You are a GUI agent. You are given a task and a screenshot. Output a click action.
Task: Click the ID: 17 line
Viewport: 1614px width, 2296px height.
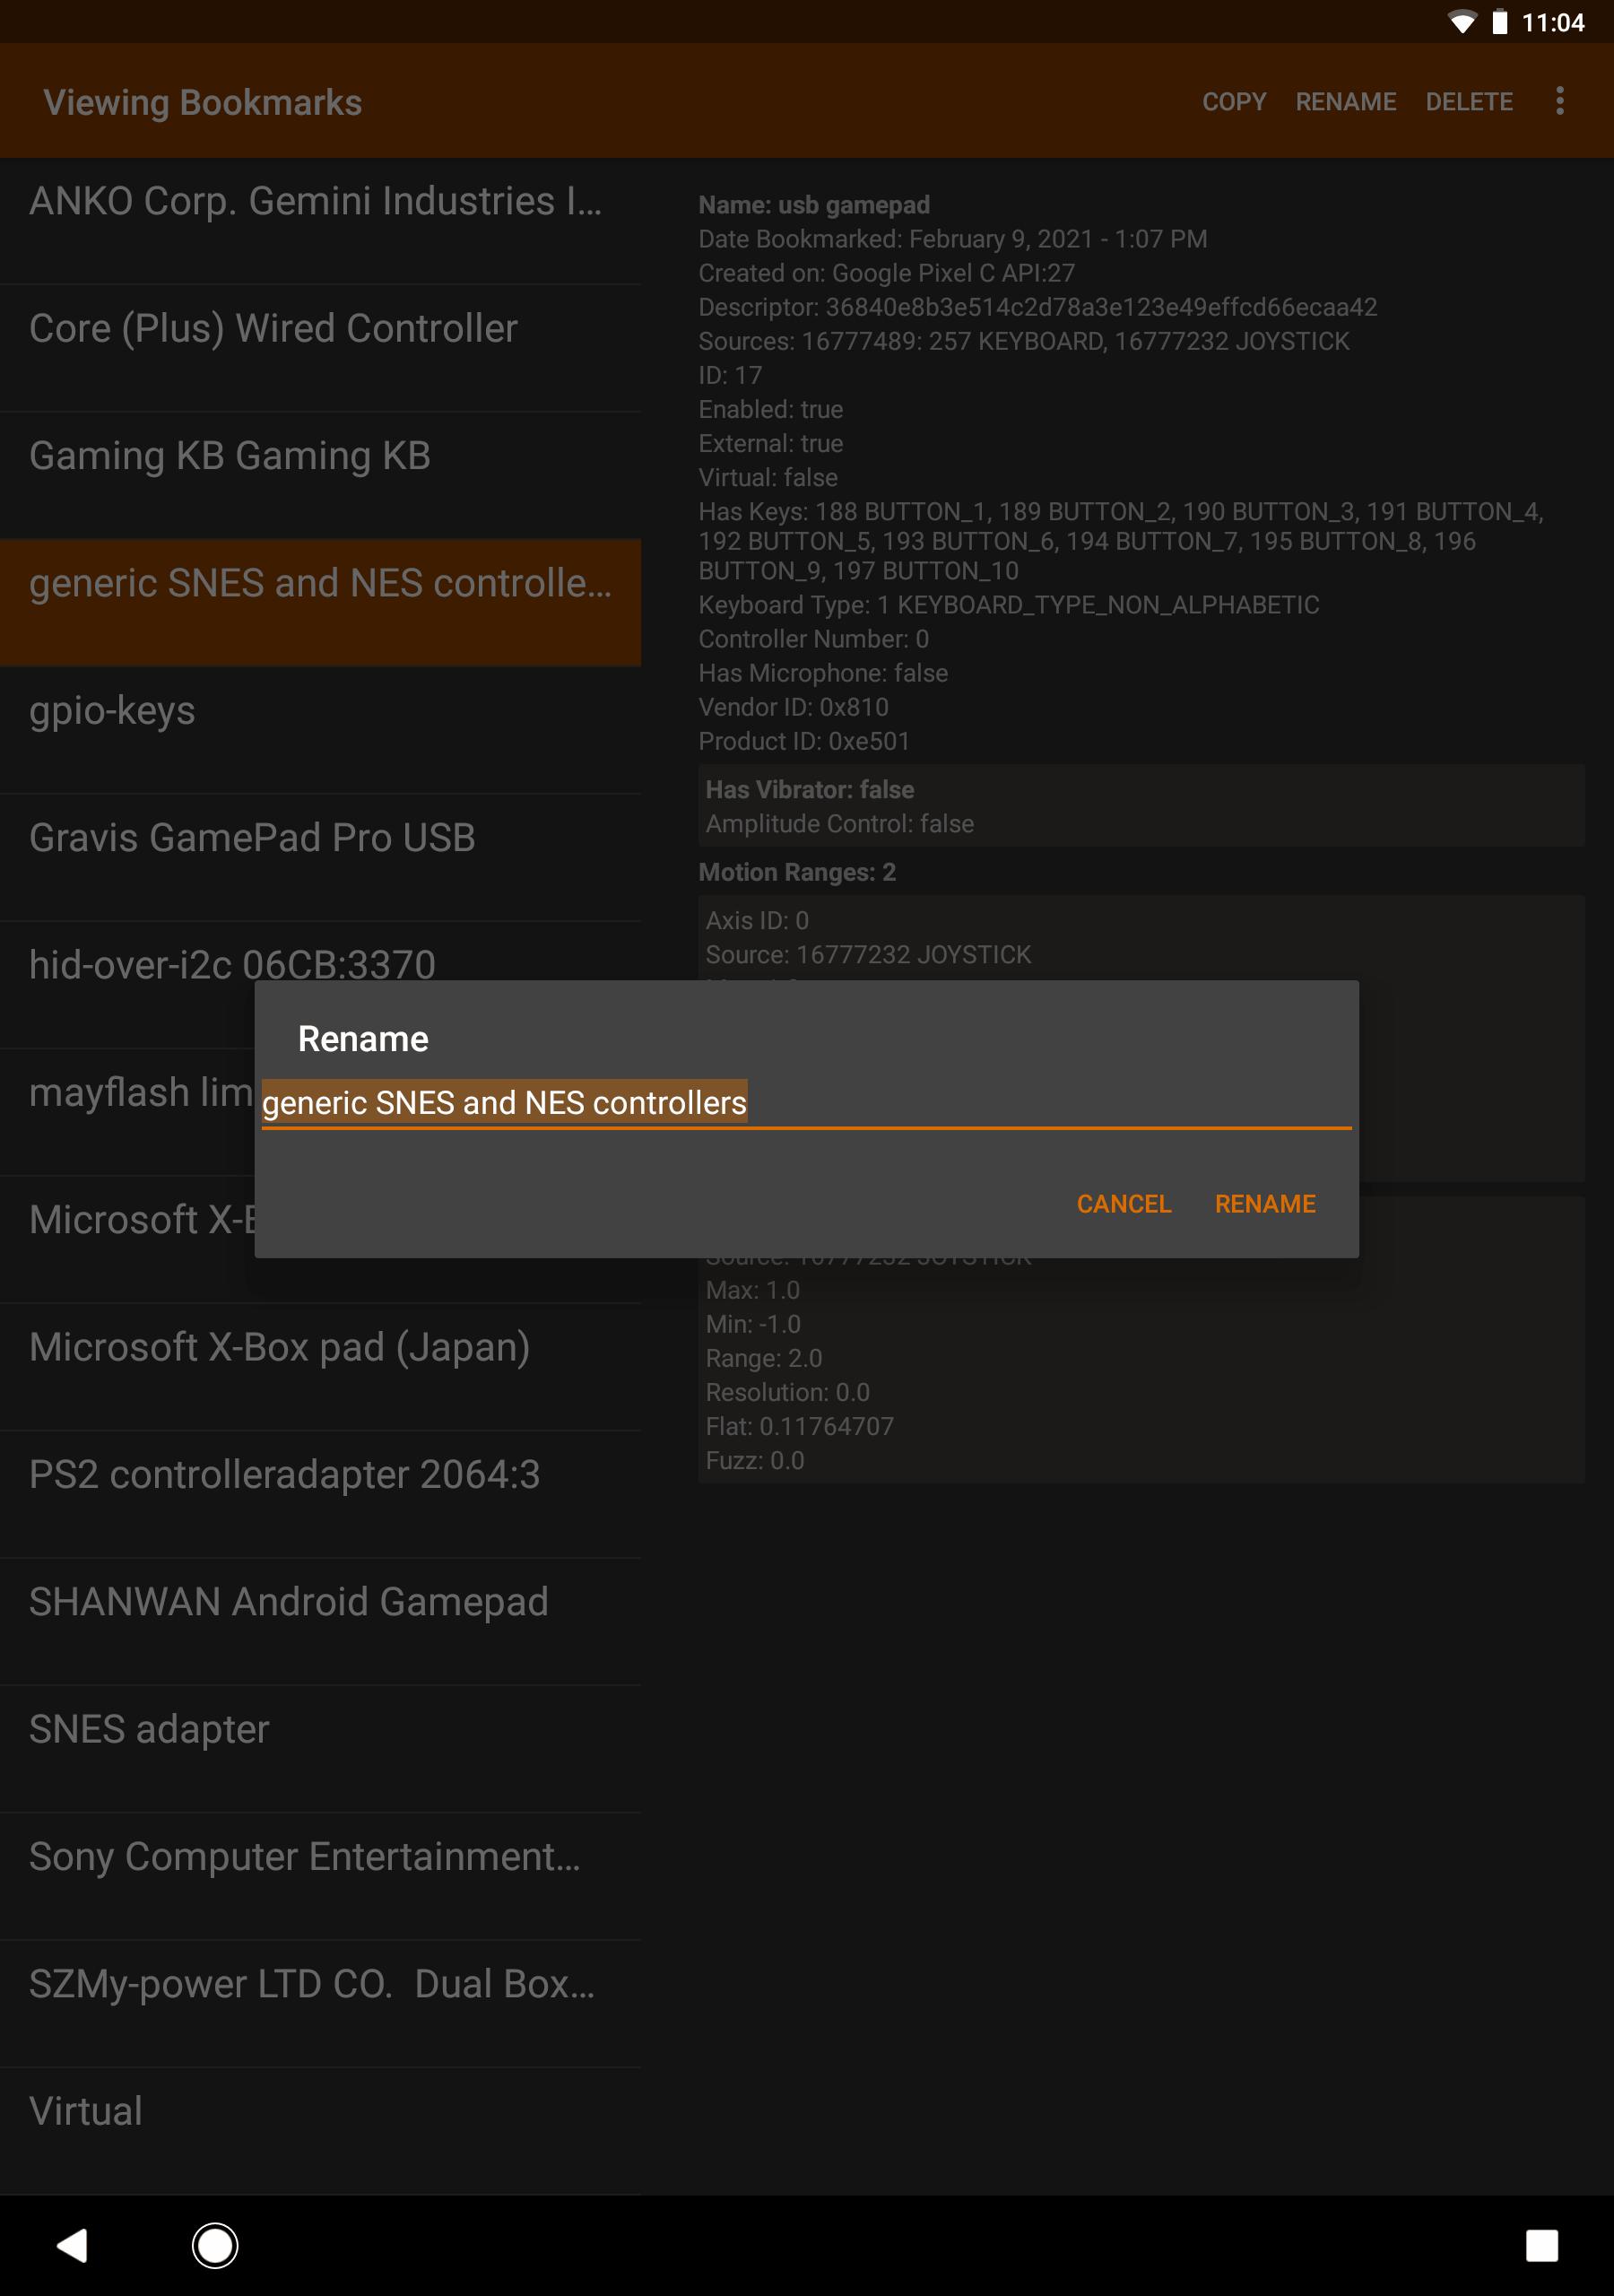click(x=730, y=375)
